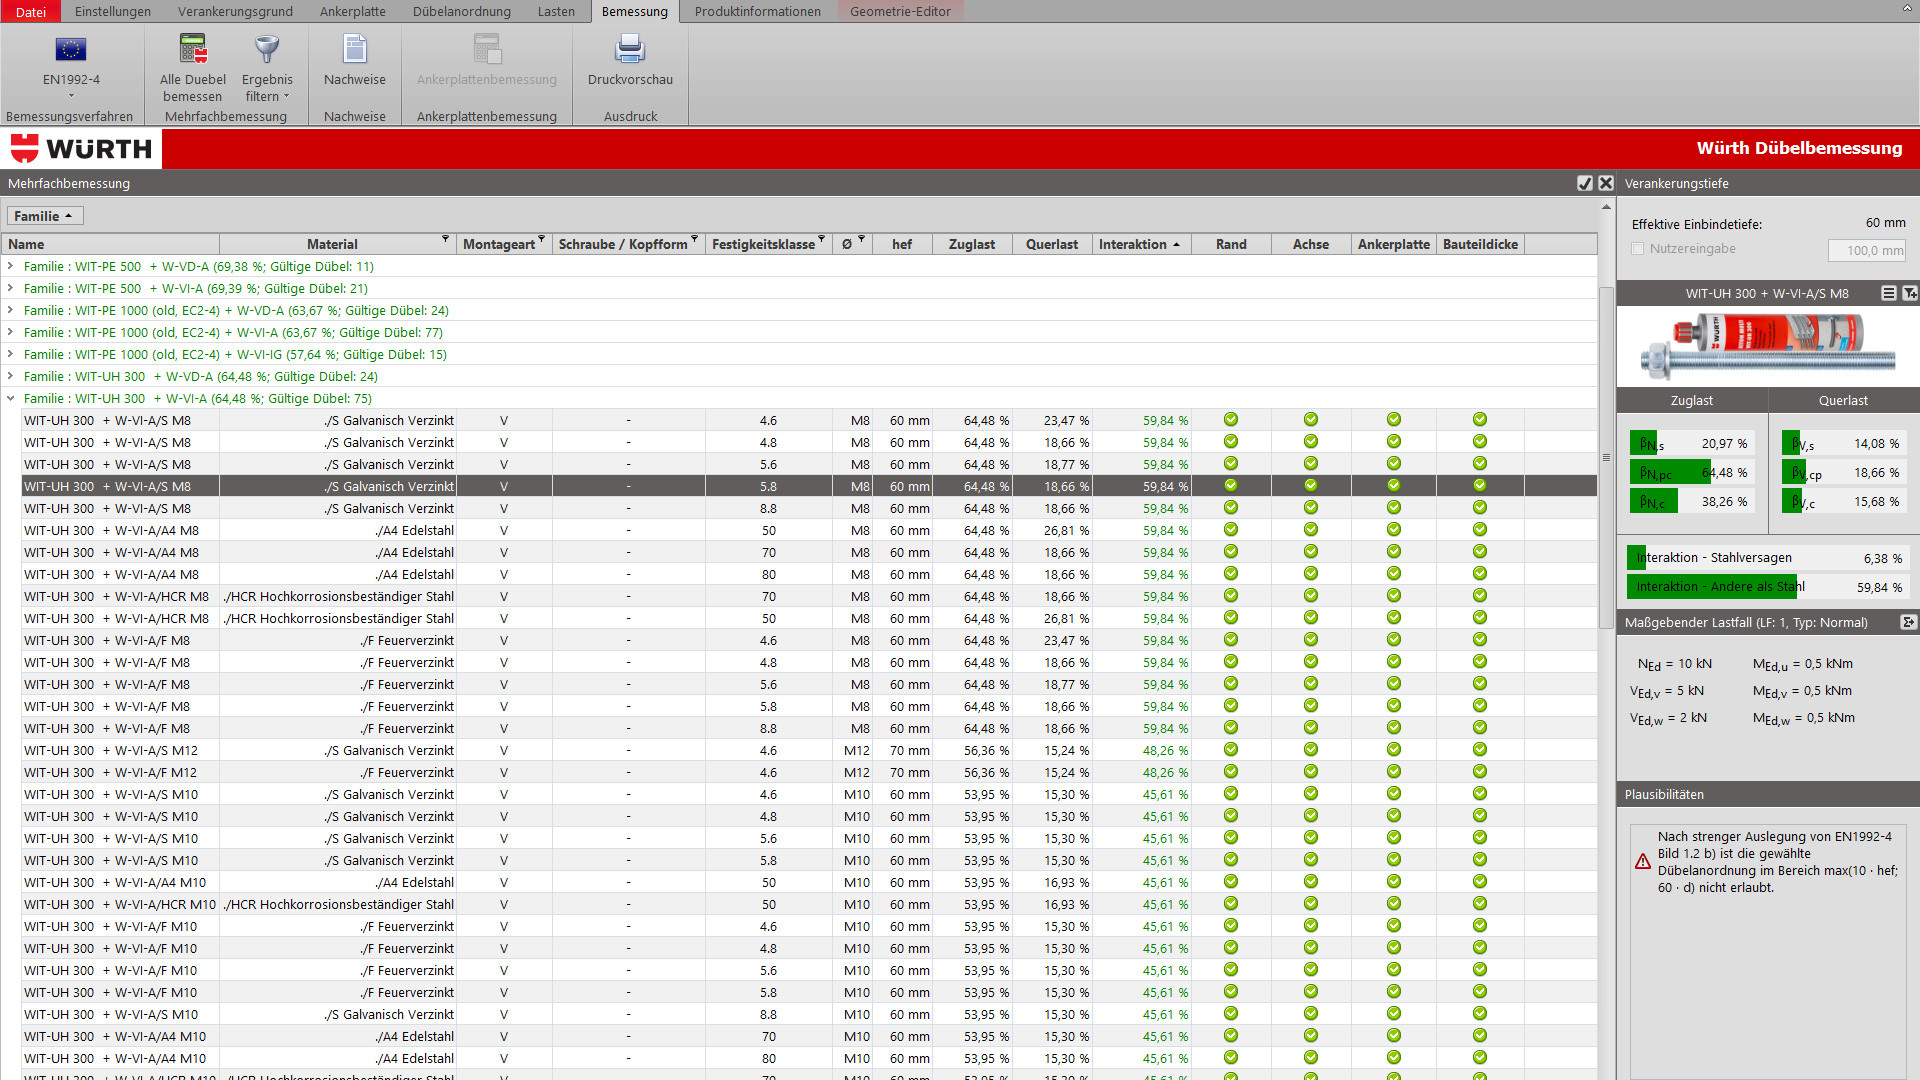Click the table vertical scrollbar thumb
Image resolution: width=1920 pixels, height=1080 pixels.
(x=1606, y=456)
